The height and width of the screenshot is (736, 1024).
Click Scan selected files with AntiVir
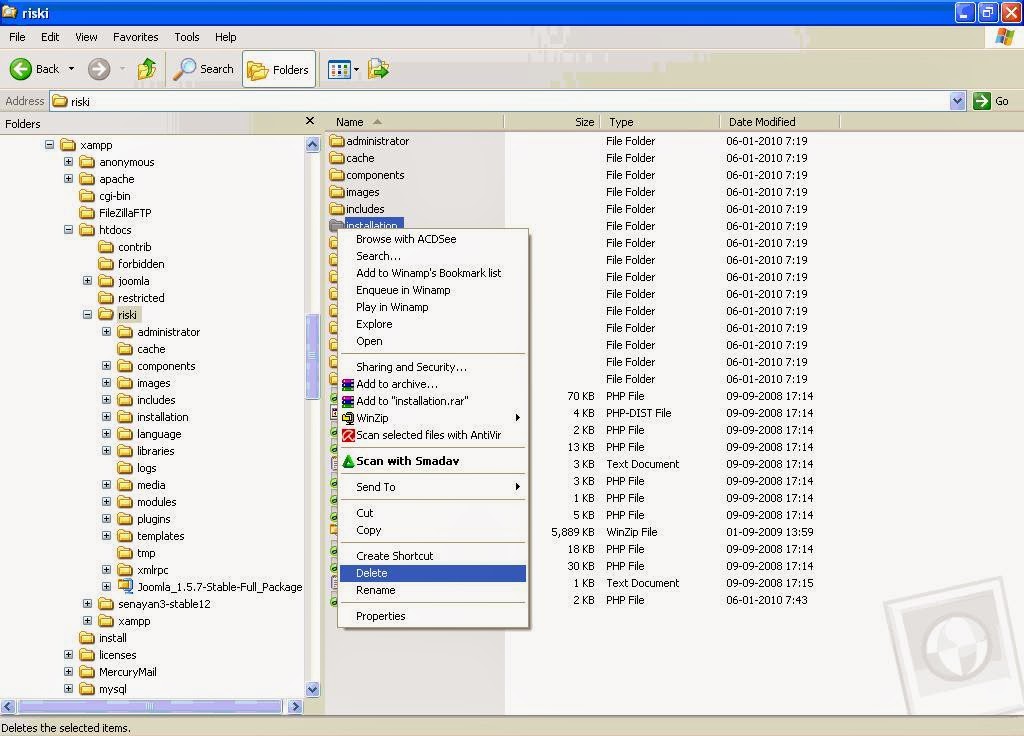(433, 435)
